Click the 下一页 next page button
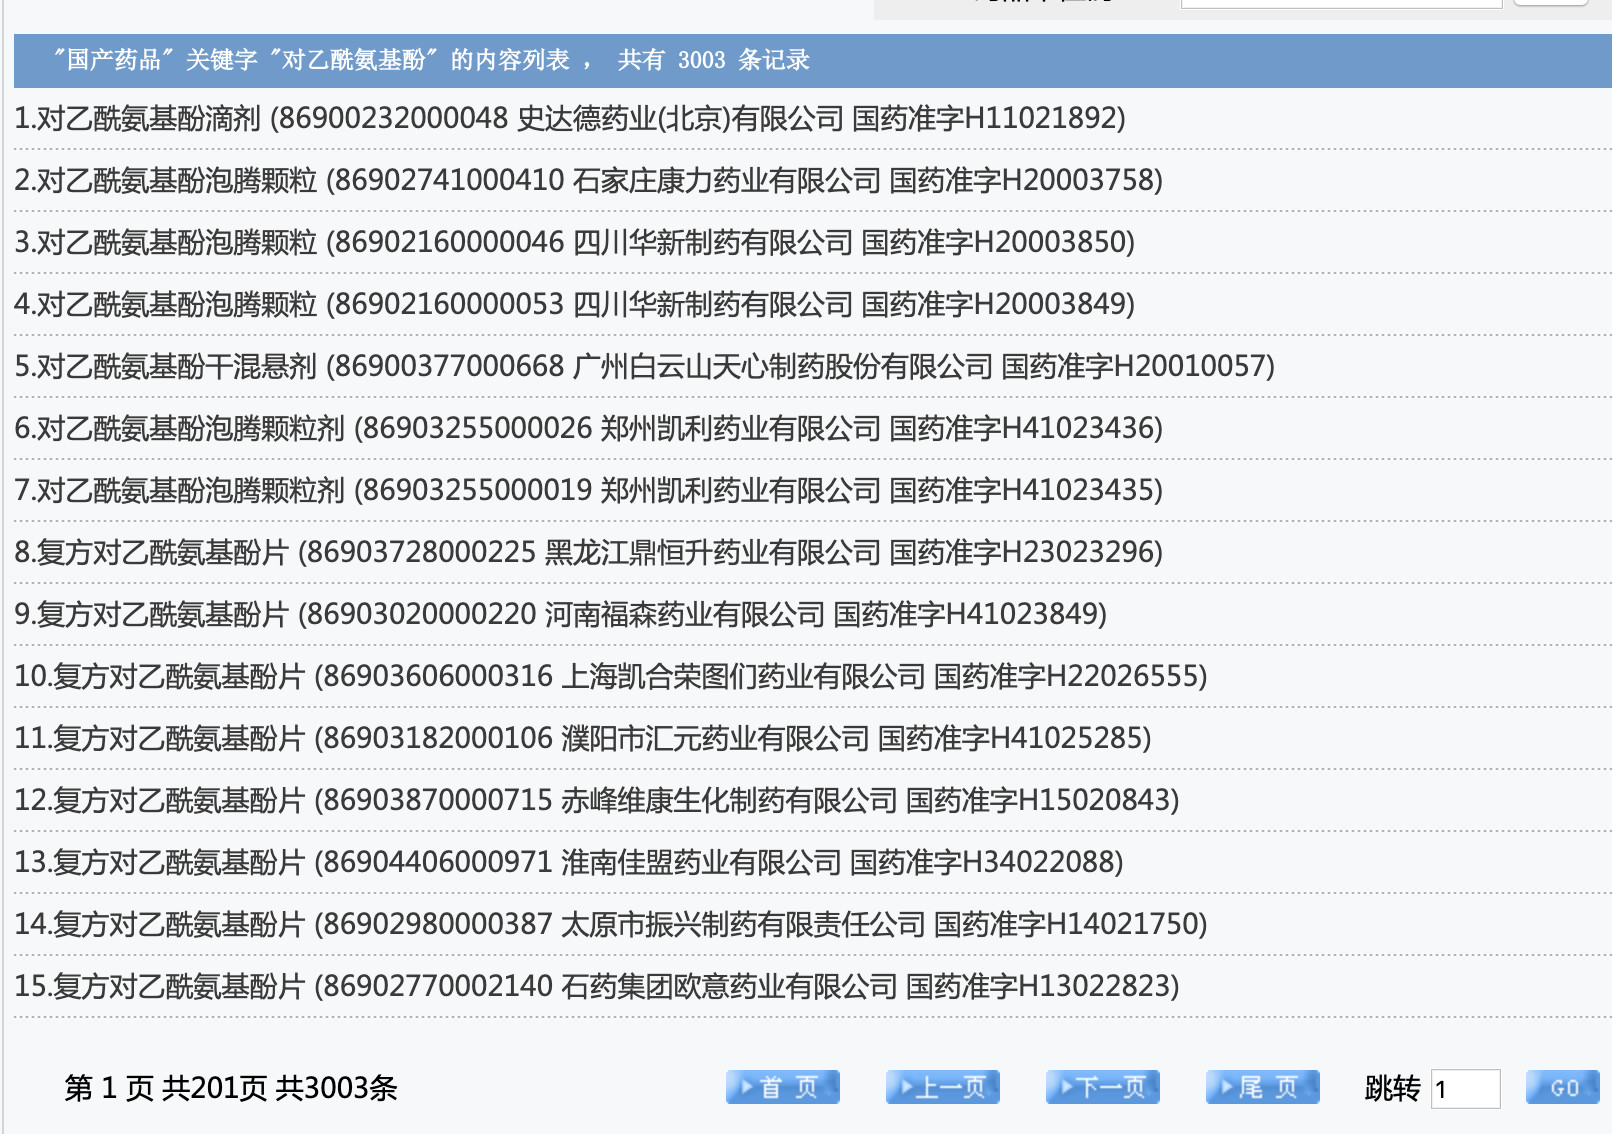This screenshot has height=1134, width=1612. pos(1102,1087)
